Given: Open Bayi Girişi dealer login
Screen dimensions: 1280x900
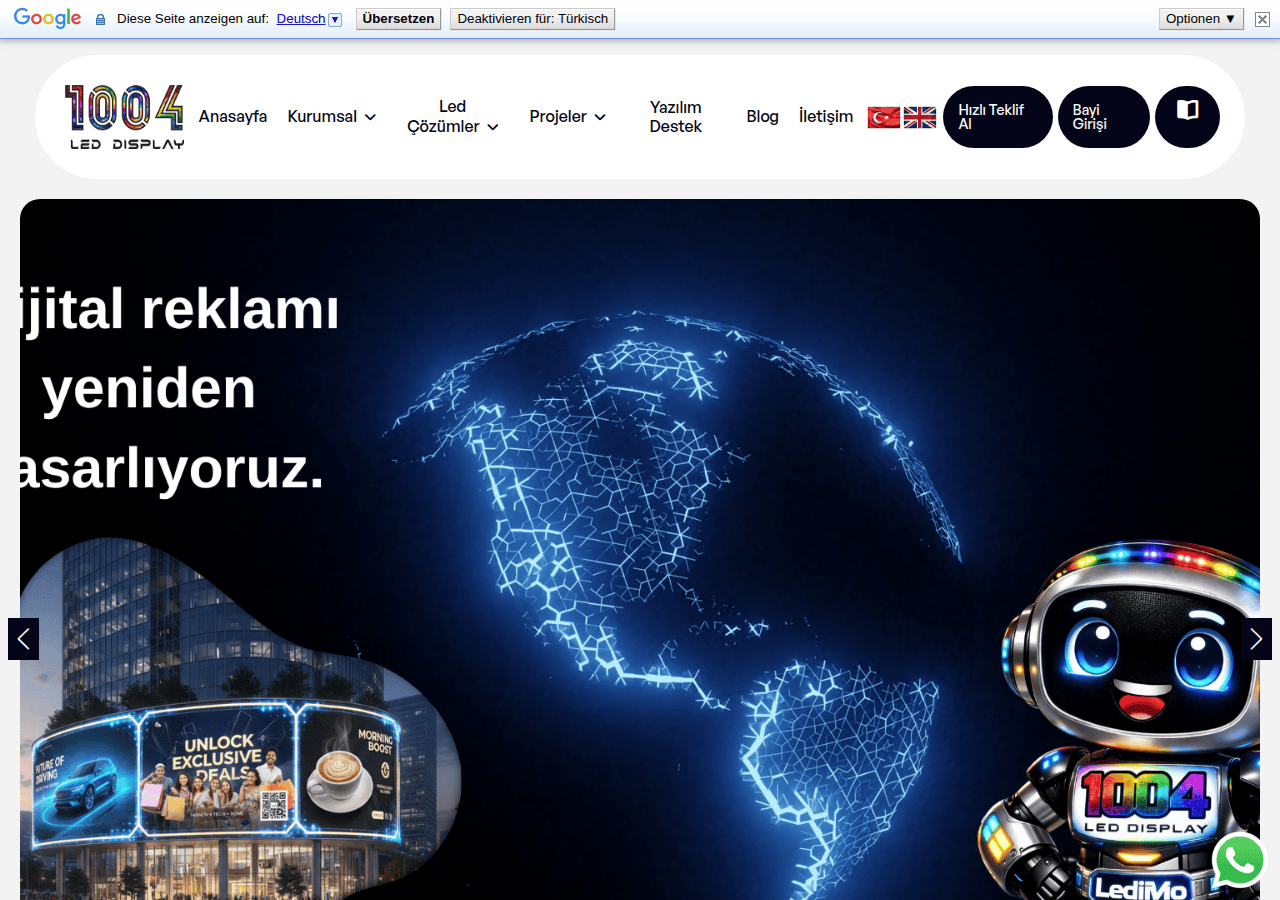Looking at the screenshot, I should pos(1104,117).
